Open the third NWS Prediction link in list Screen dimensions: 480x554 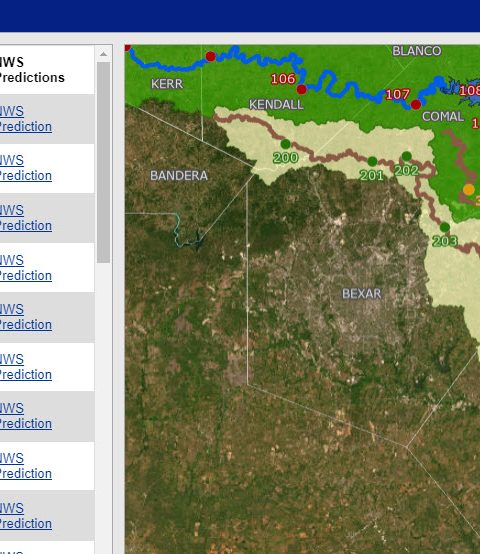click(x=25, y=218)
